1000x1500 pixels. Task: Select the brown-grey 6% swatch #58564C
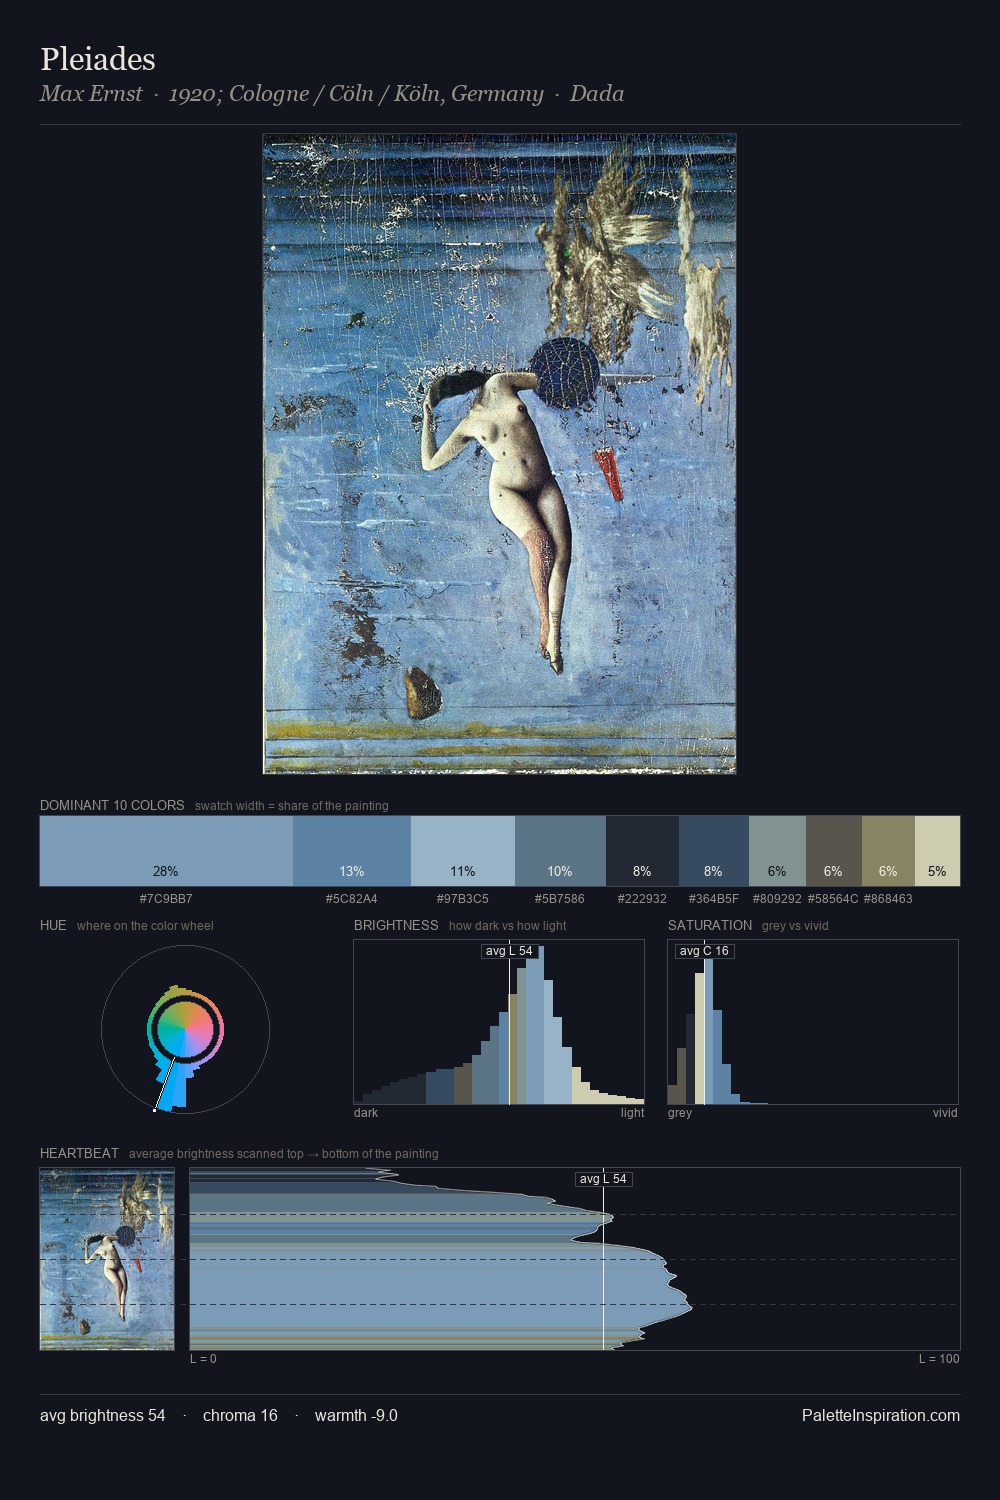click(x=833, y=851)
